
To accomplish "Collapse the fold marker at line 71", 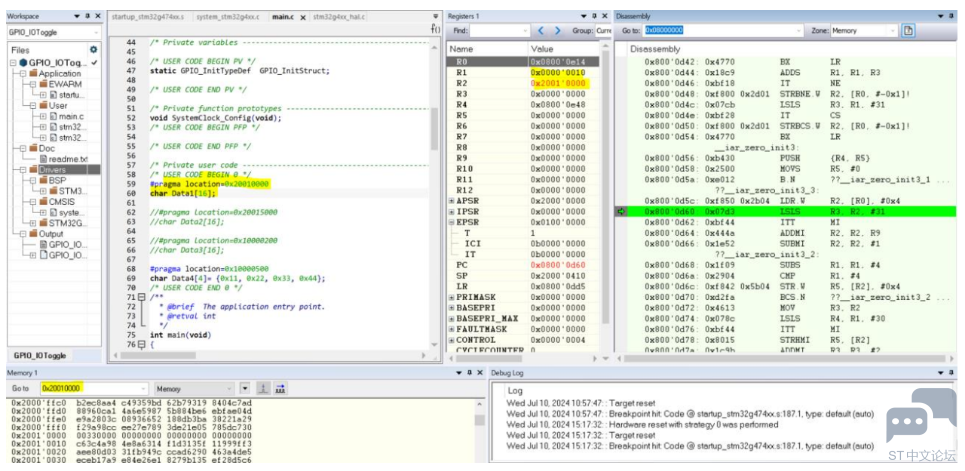I will 141,297.
